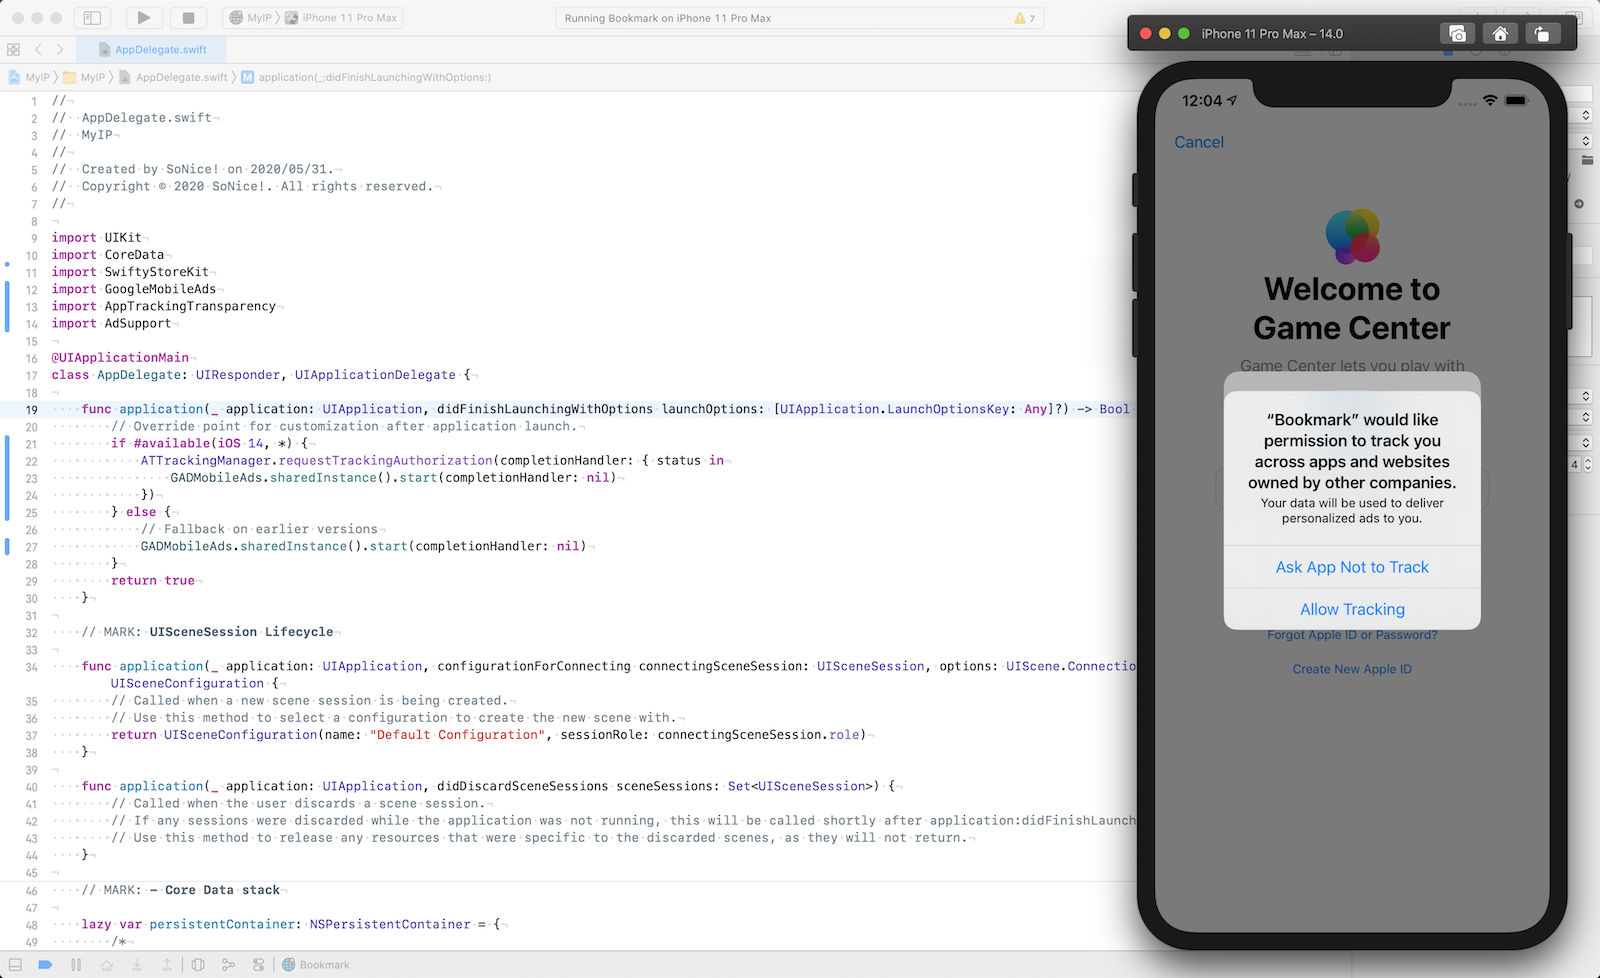This screenshot has width=1600, height=978.
Task: Click the text 'import GoogleMobileAds' on line 12
Action: (134, 289)
